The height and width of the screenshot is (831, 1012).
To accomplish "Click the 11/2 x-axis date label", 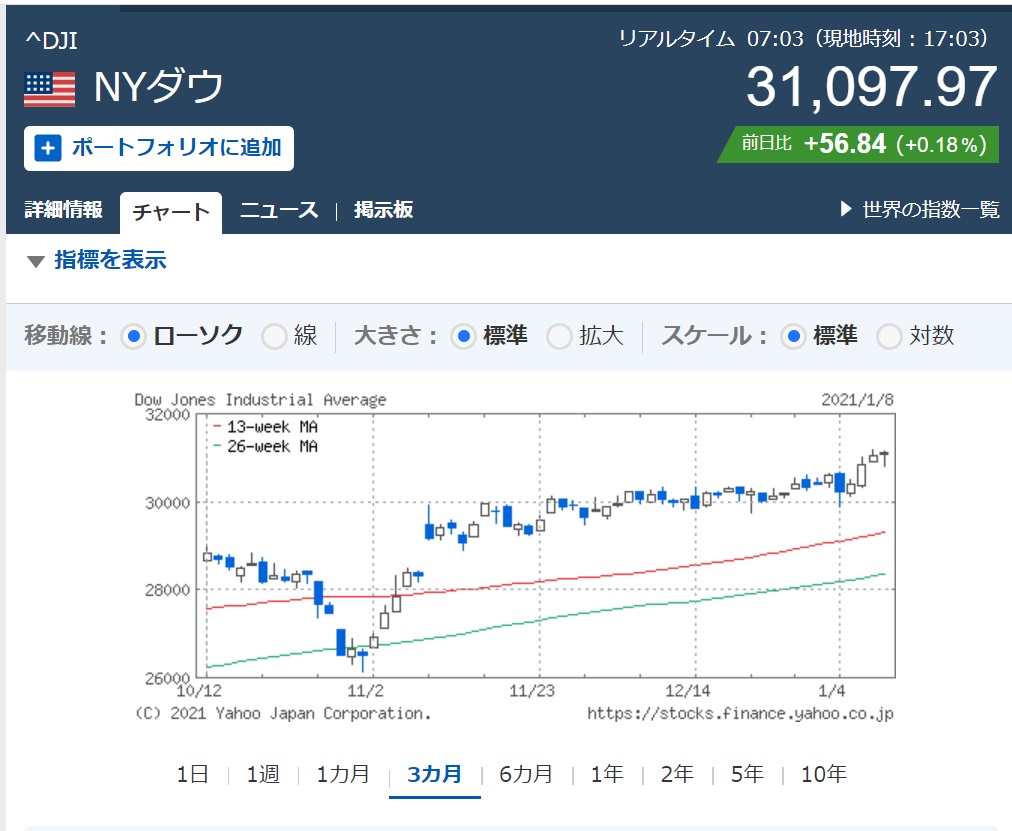I will (365, 692).
